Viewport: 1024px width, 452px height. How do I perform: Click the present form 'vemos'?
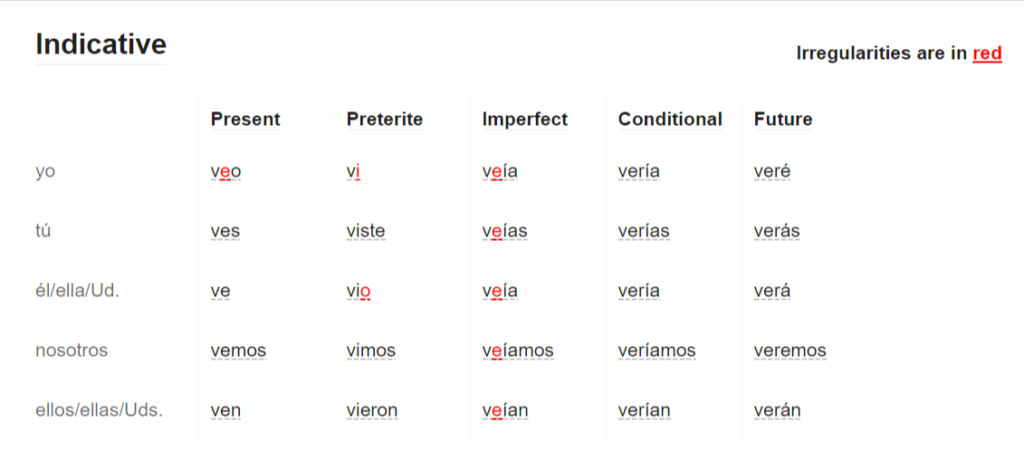click(238, 351)
